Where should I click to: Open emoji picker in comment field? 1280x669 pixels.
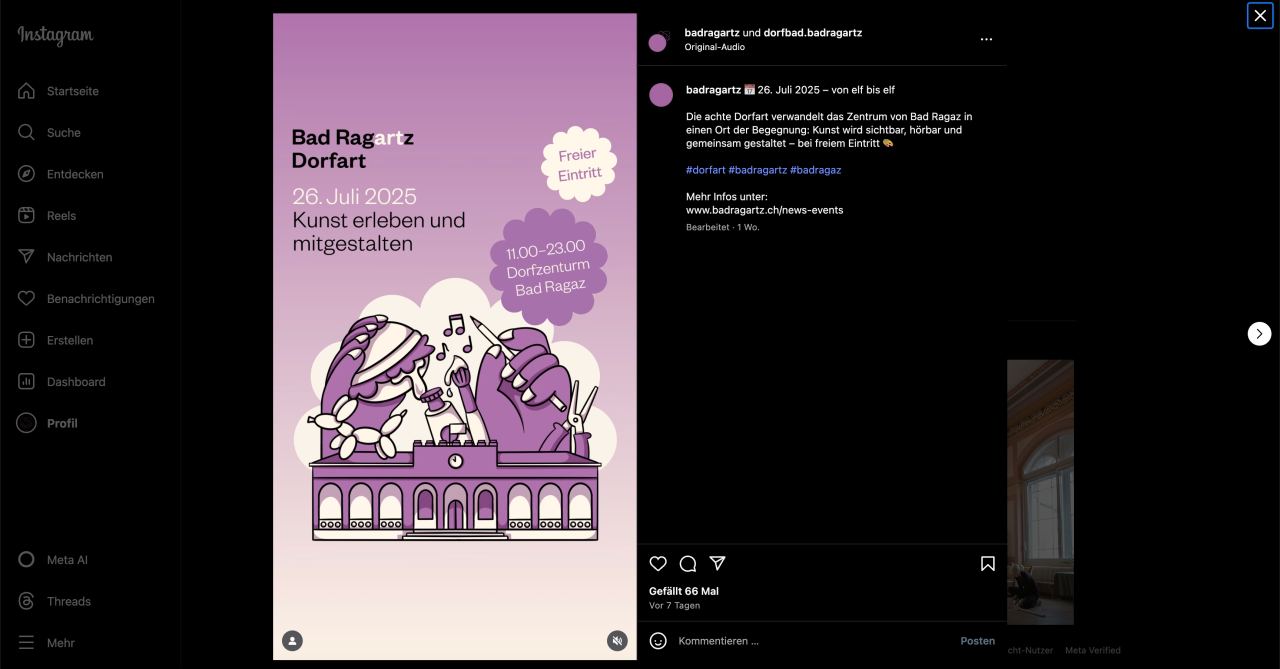(658, 641)
